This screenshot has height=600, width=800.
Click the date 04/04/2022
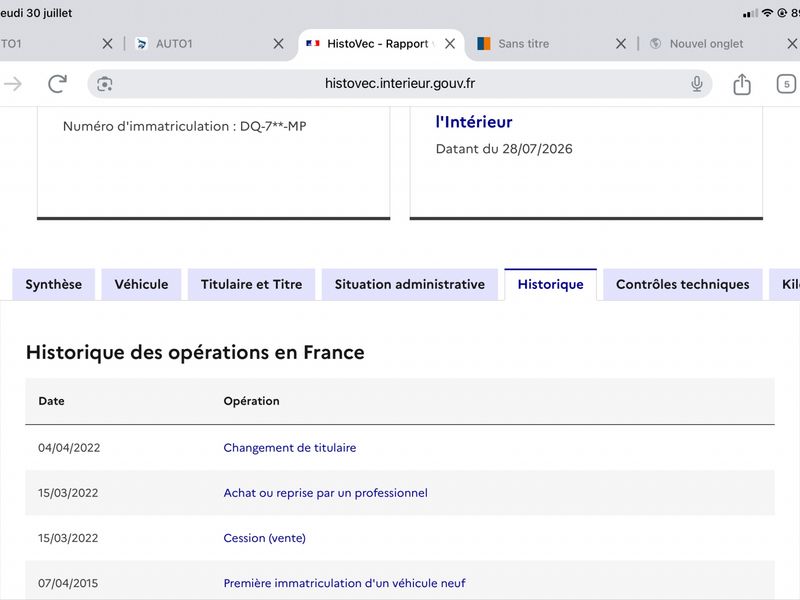69,447
